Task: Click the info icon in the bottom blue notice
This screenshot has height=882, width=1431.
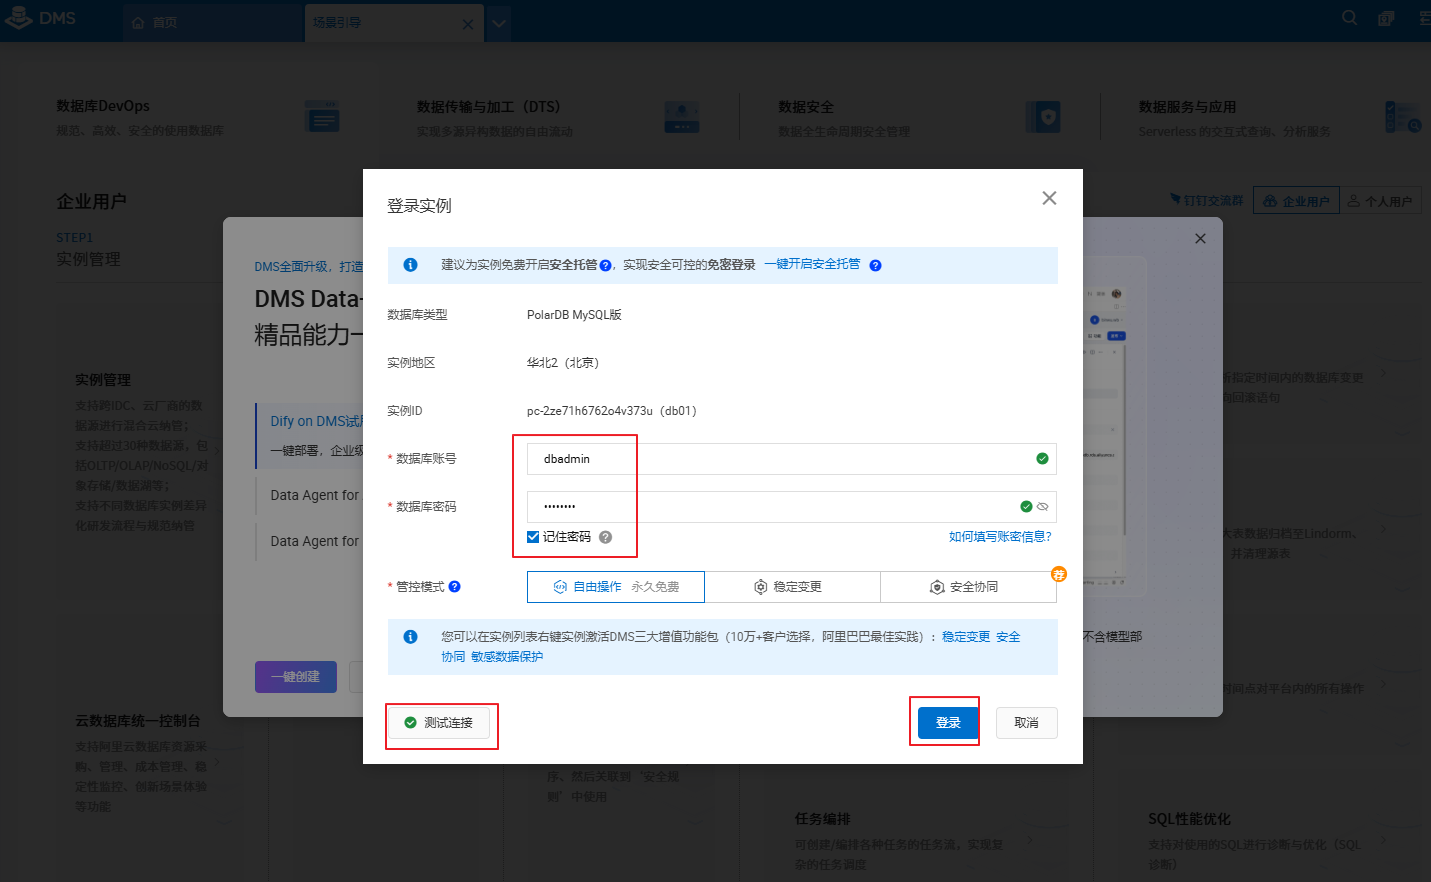Action: point(410,637)
